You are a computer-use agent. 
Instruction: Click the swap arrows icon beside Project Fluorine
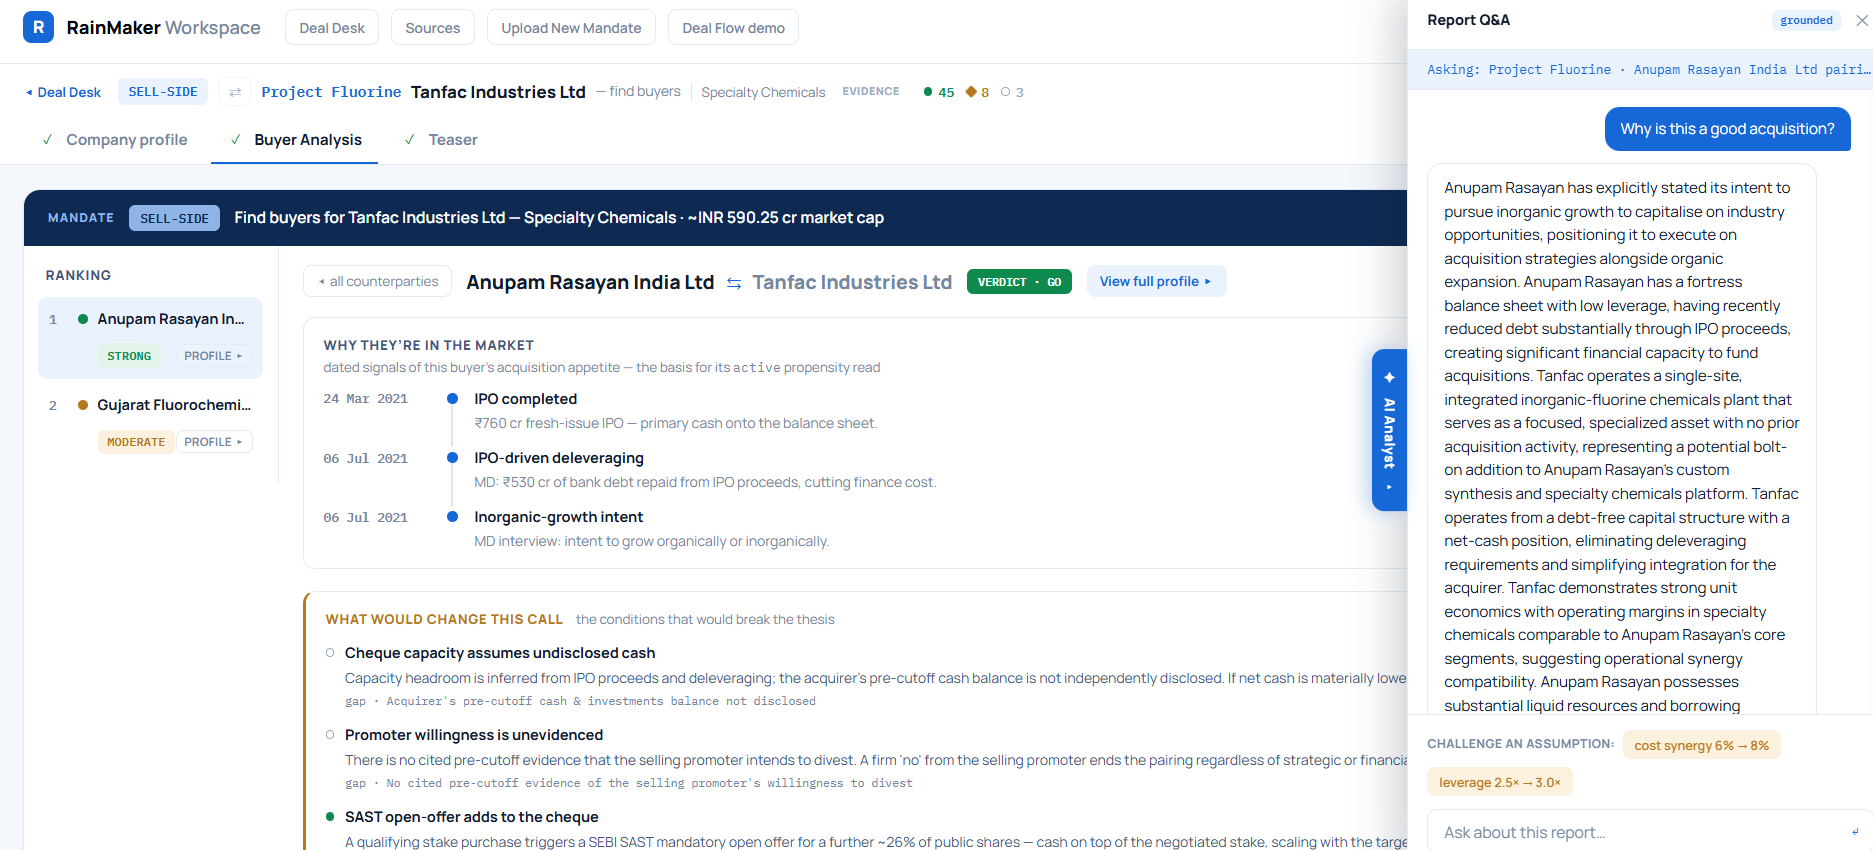pos(235,92)
